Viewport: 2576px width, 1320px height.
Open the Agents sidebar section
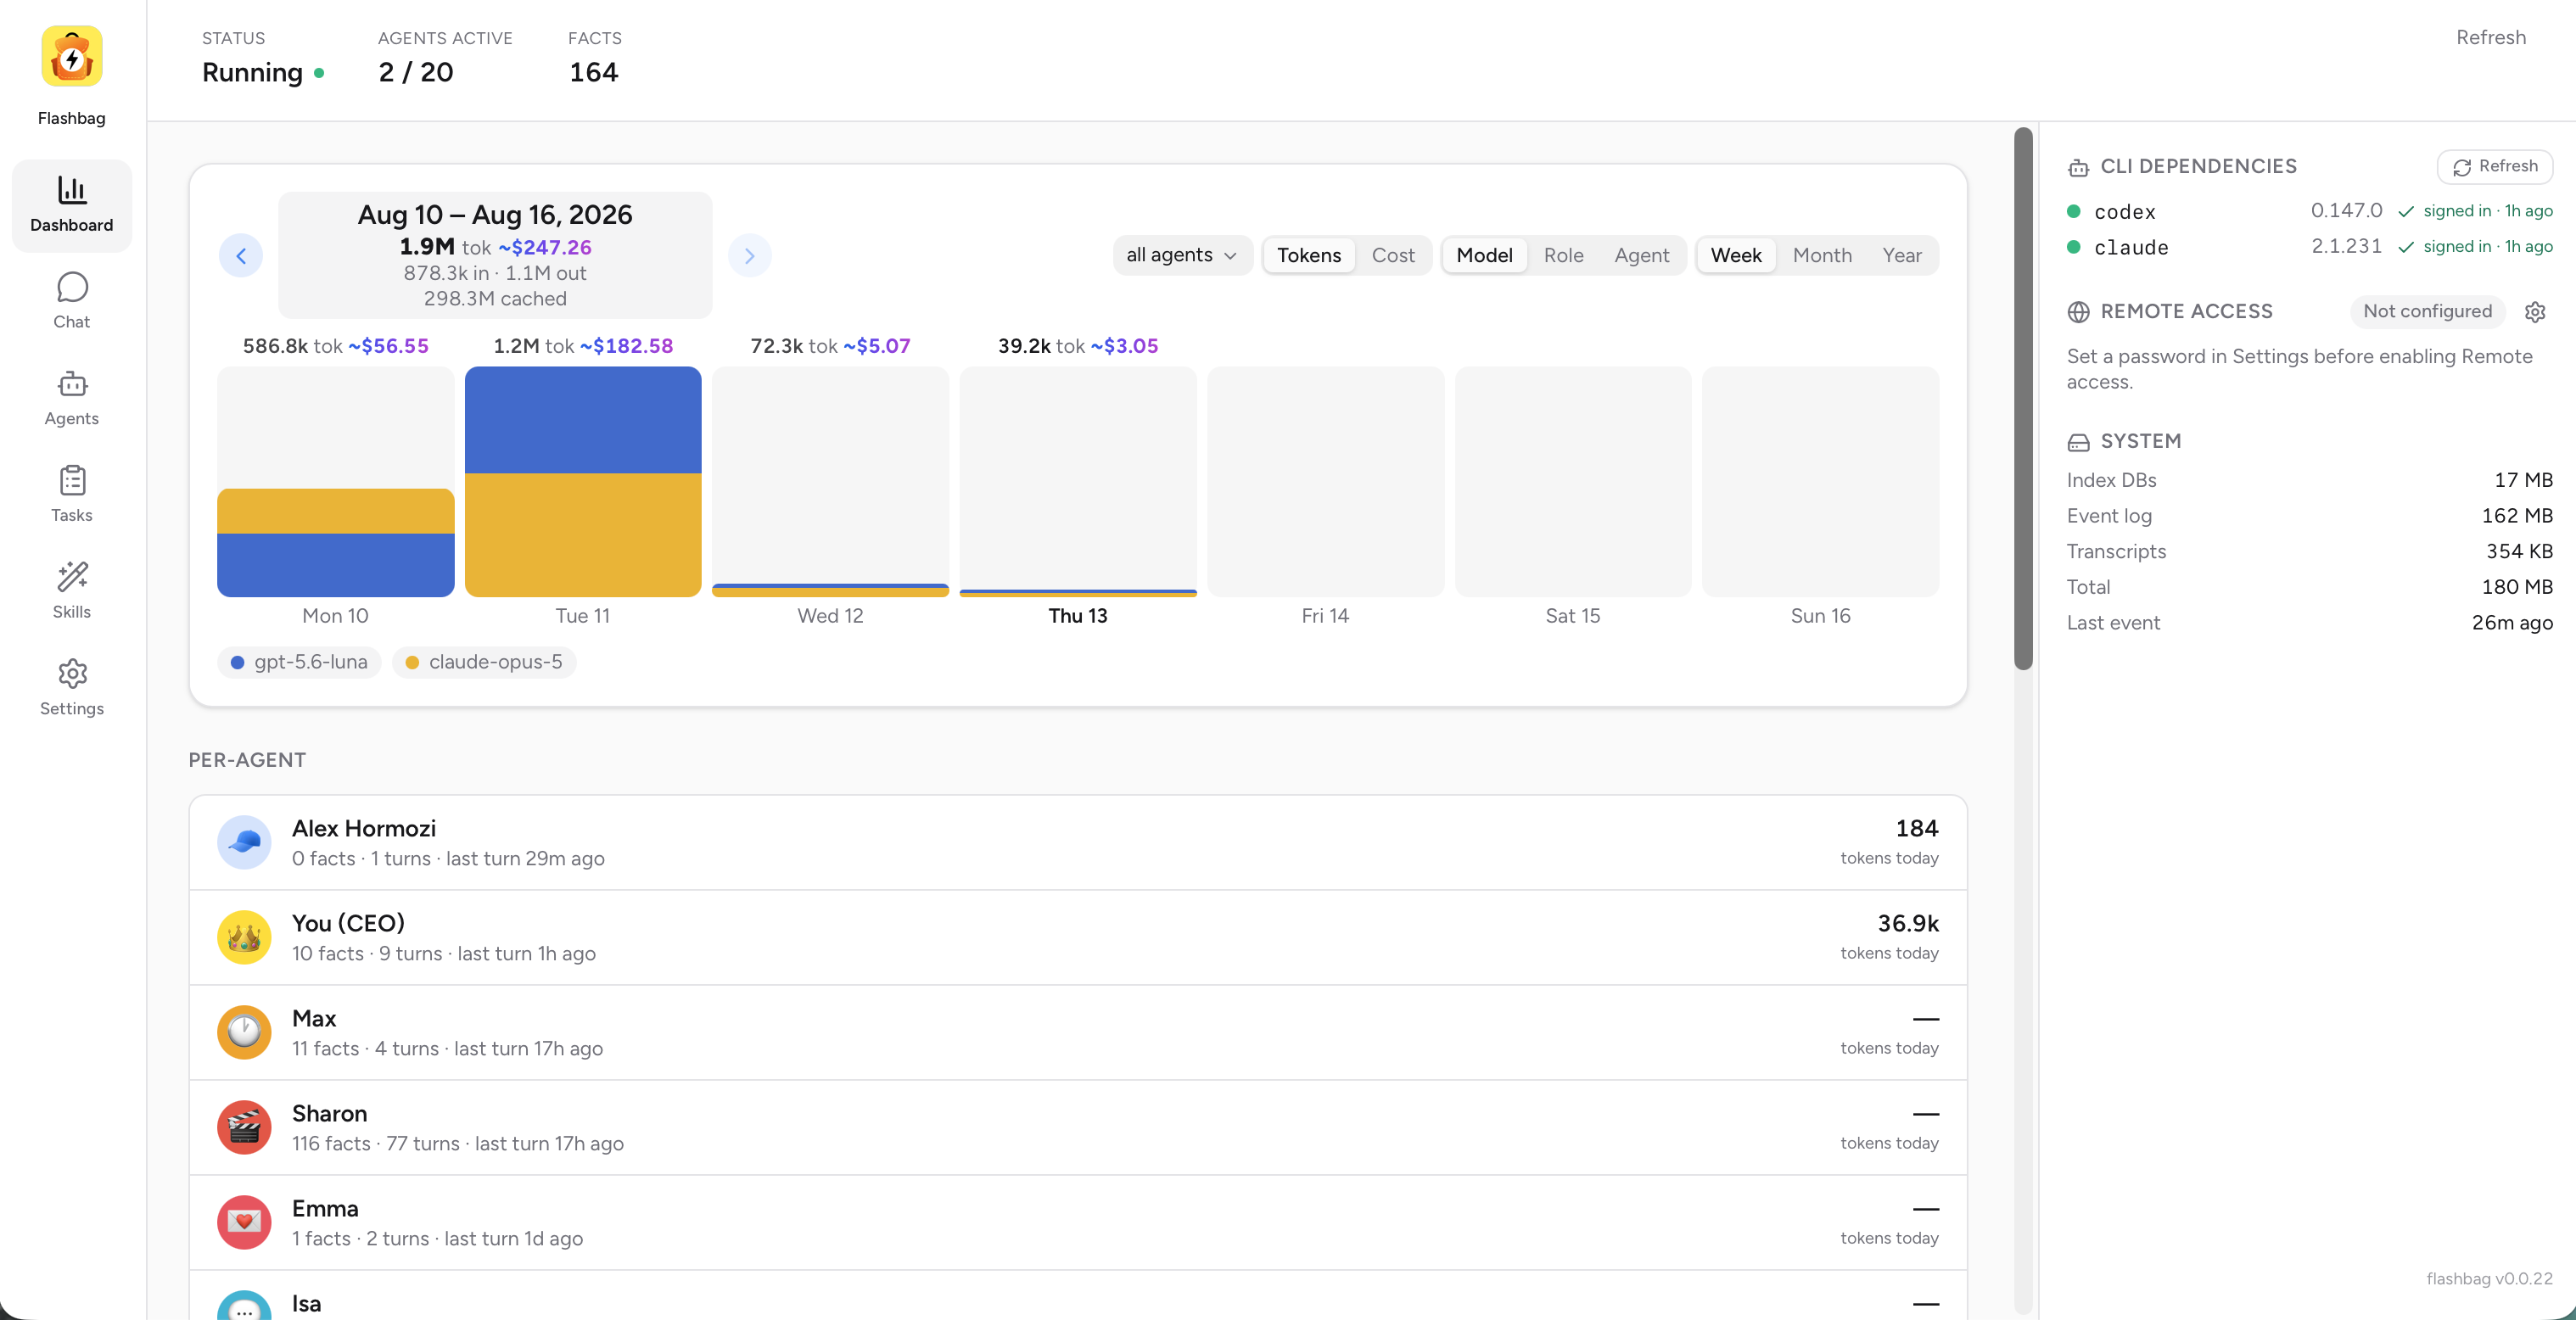pos(72,398)
